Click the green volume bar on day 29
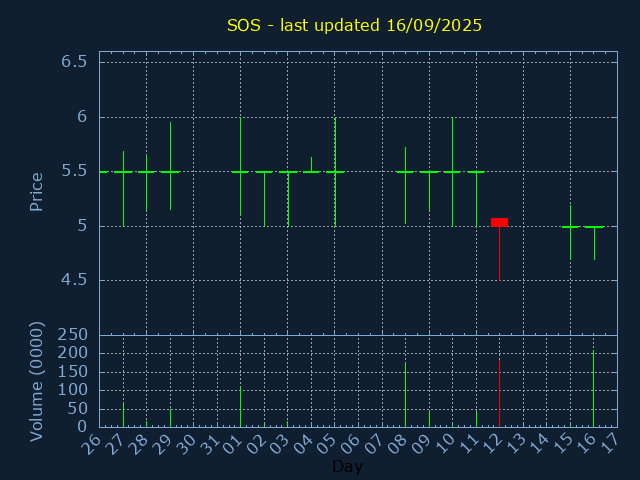Image resolution: width=640 pixels, height=480 pixels. click(x=171, y=418)
